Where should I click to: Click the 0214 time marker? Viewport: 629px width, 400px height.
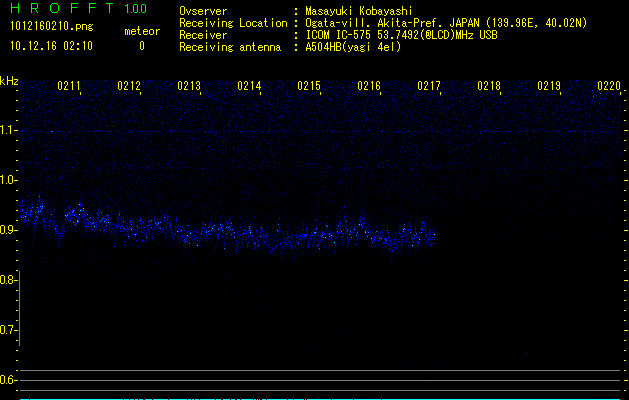249,86
